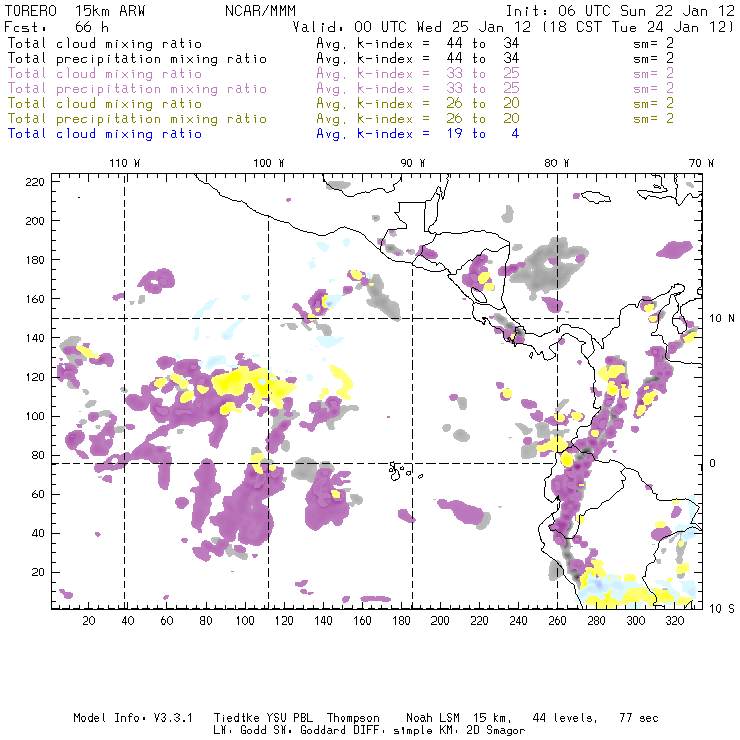Screen dimensions: 740x740
Task: Select the purple 'Total precipitation mixing ratio' legend entry
Action: [x=137, y=89]
